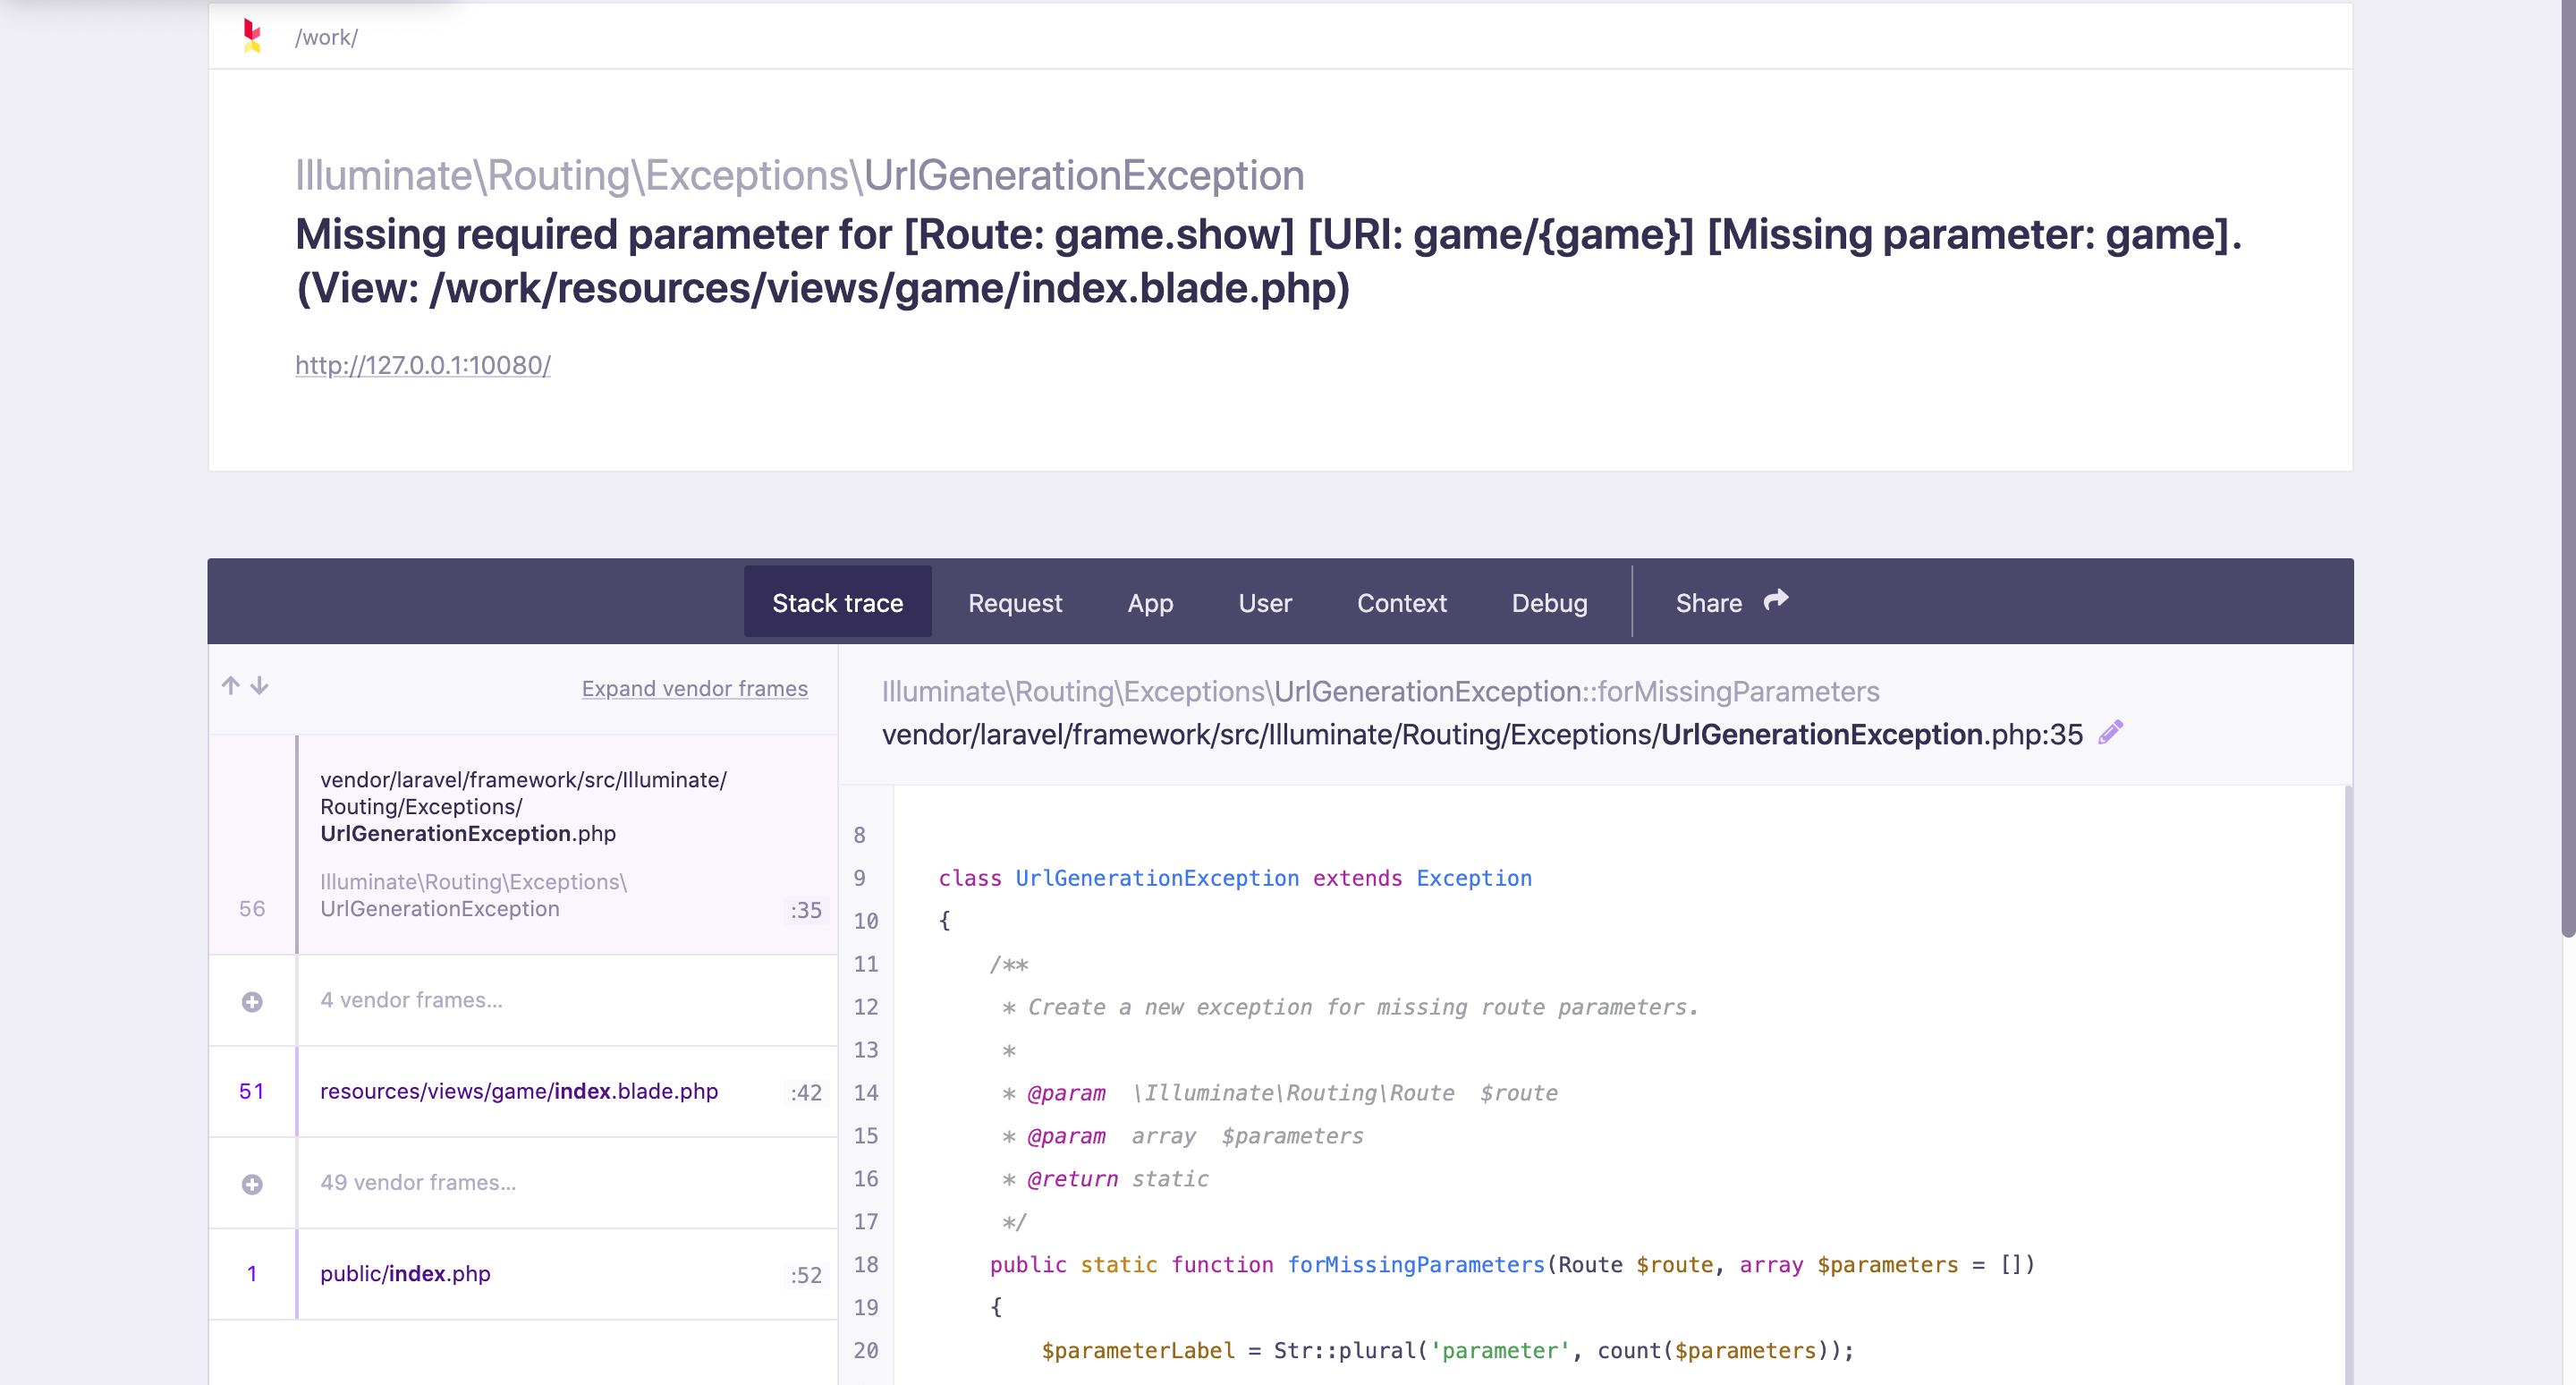Click the Expand vendor frames link
Screen dimensions: 2576x1385
(694, 688)
